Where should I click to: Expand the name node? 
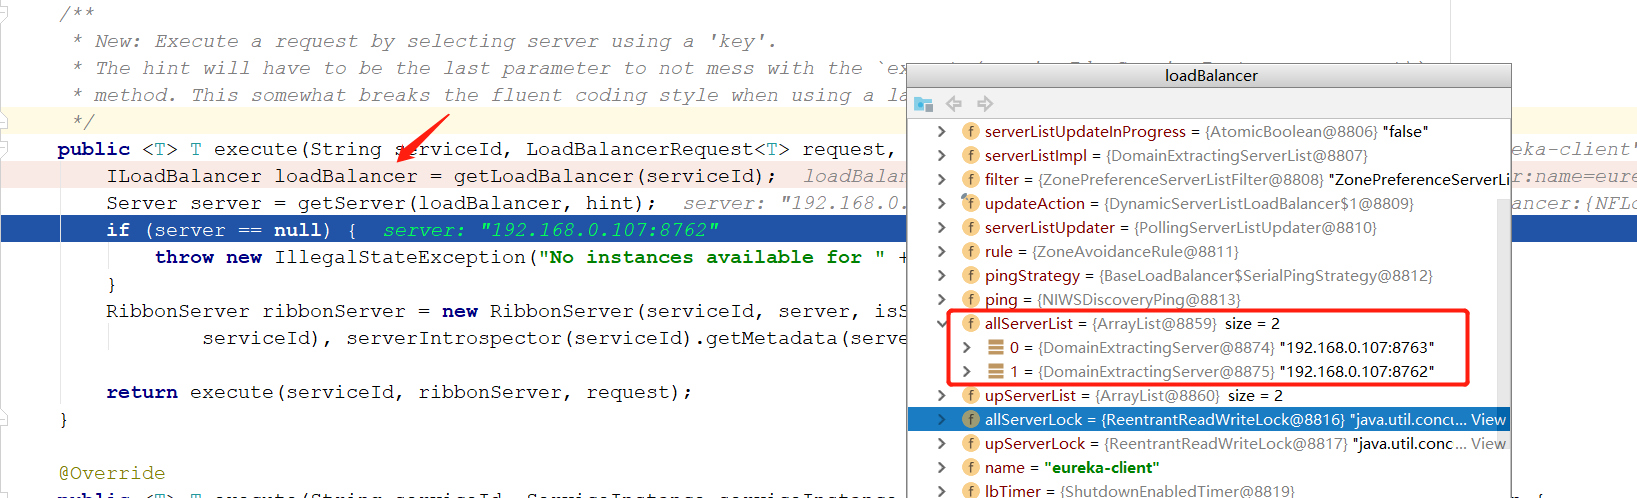(x=941, y=467)
